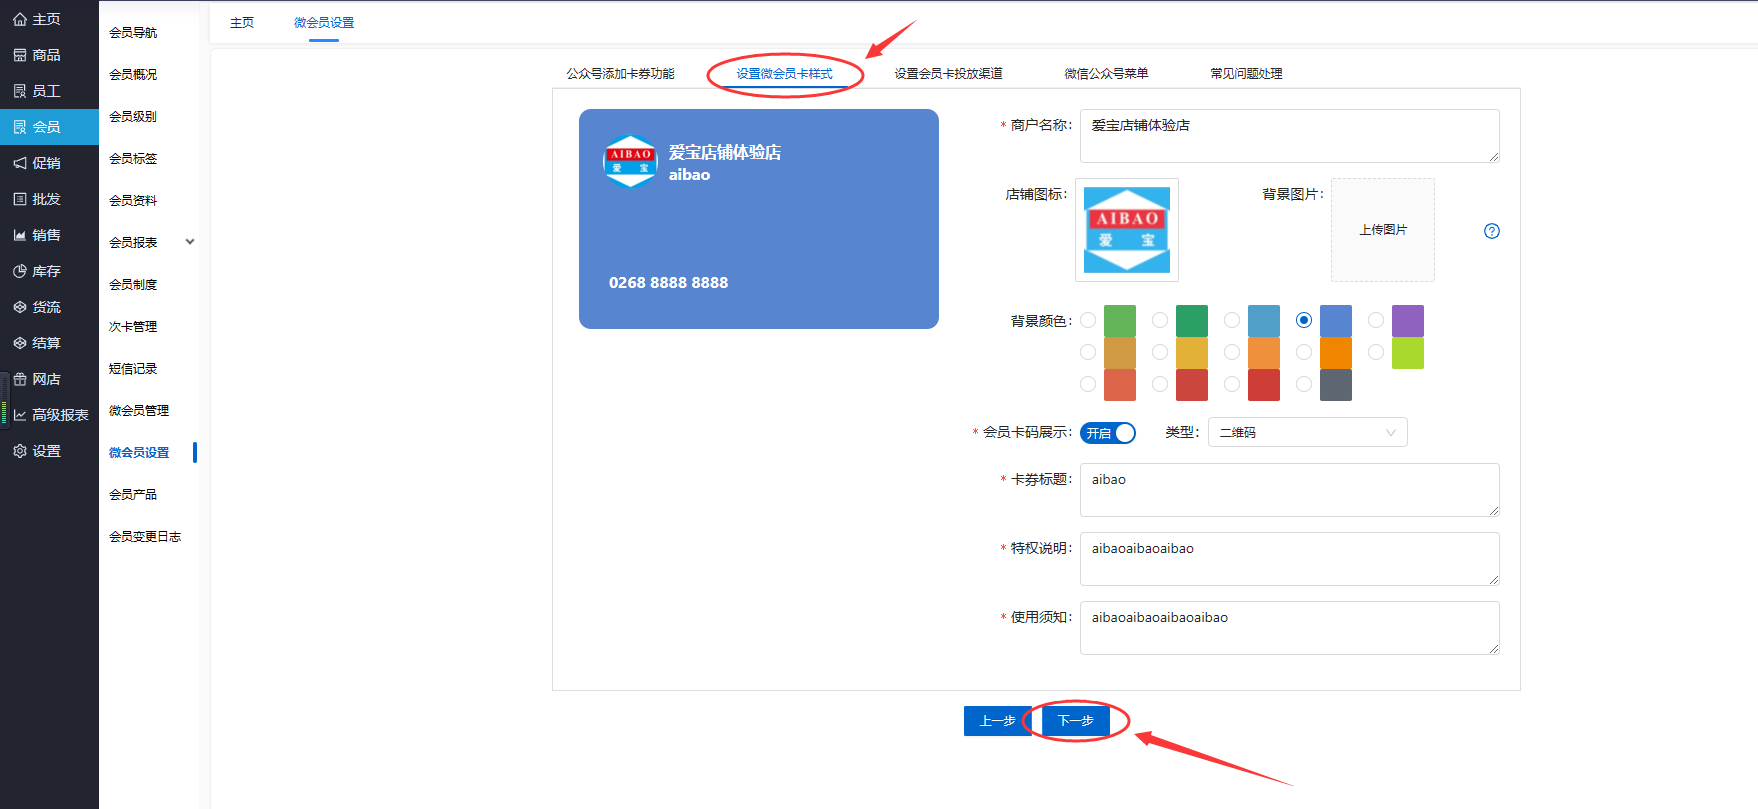This screenshot has width=1758, height=809.
Task: Open the 设置微会员卡样式 step tab
Action: pyautogui.click(x=784, y=74)
